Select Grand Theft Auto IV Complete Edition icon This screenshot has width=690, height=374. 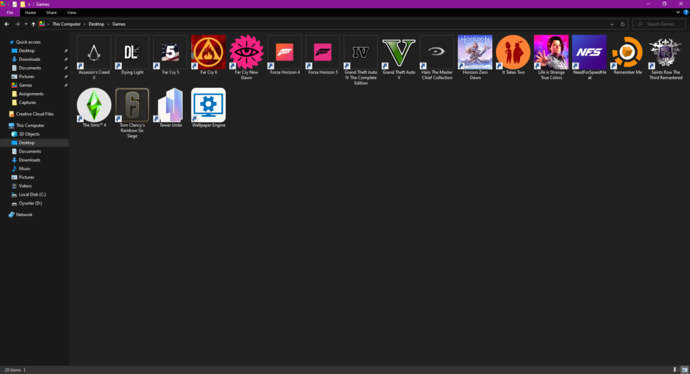pos(361,52)
